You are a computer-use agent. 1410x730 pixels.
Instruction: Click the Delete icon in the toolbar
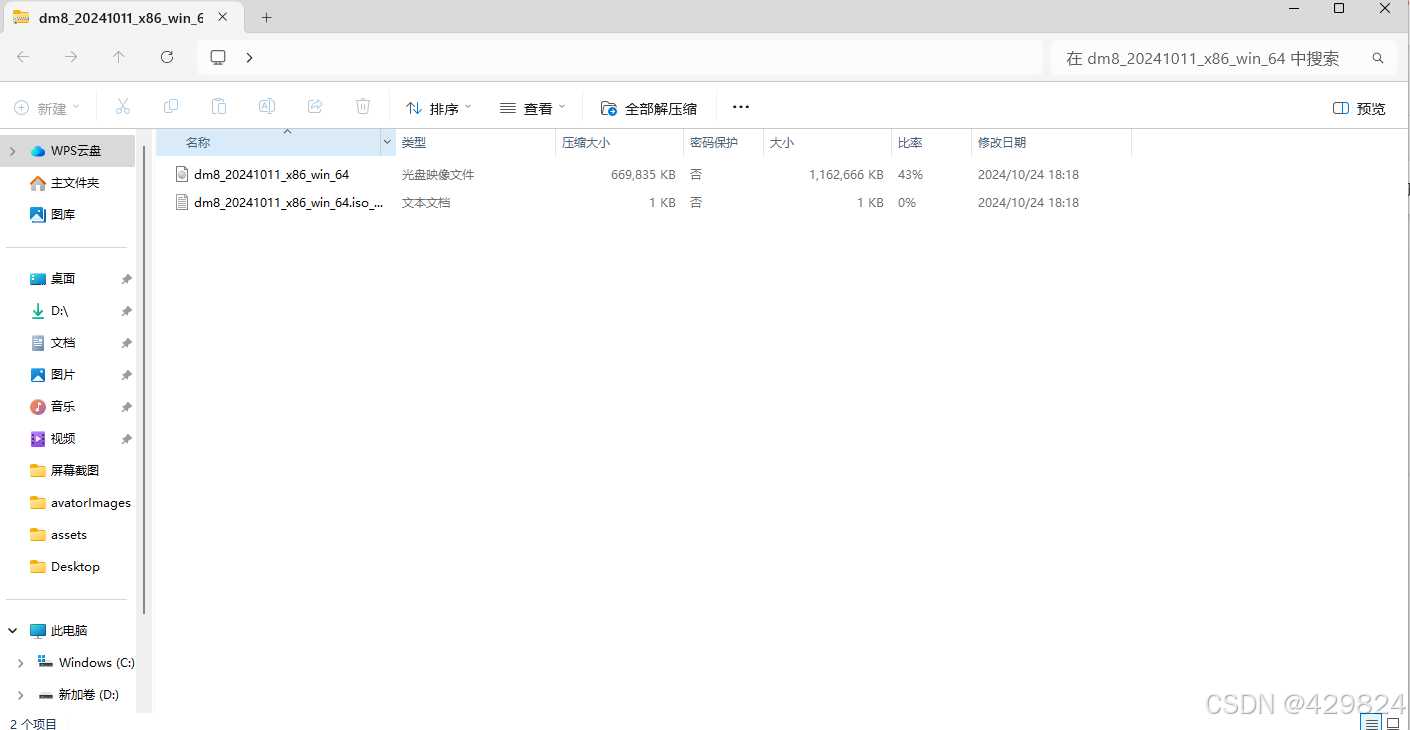pos(362,106)
